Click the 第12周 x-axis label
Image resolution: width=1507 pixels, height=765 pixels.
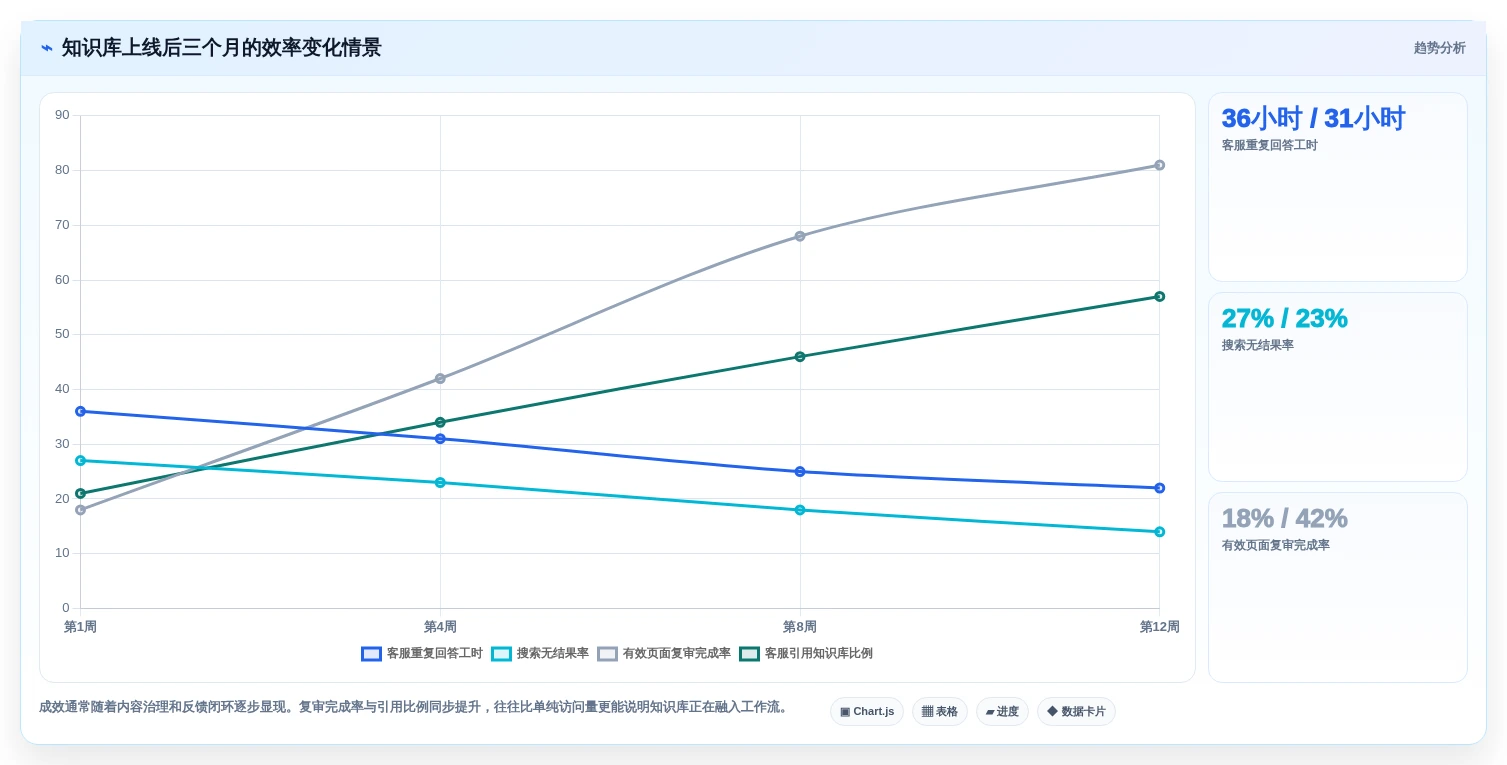pos(1159,627)
